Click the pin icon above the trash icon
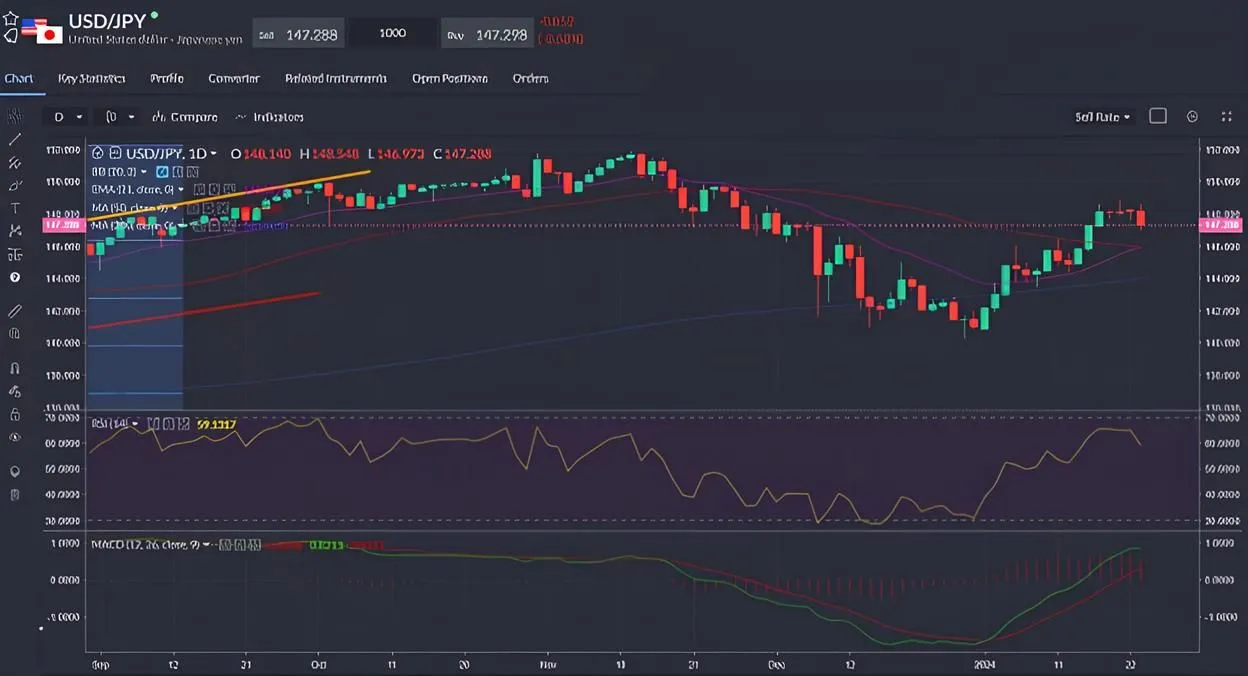This screenshot has height=676, width=1248. coord(15,471)
